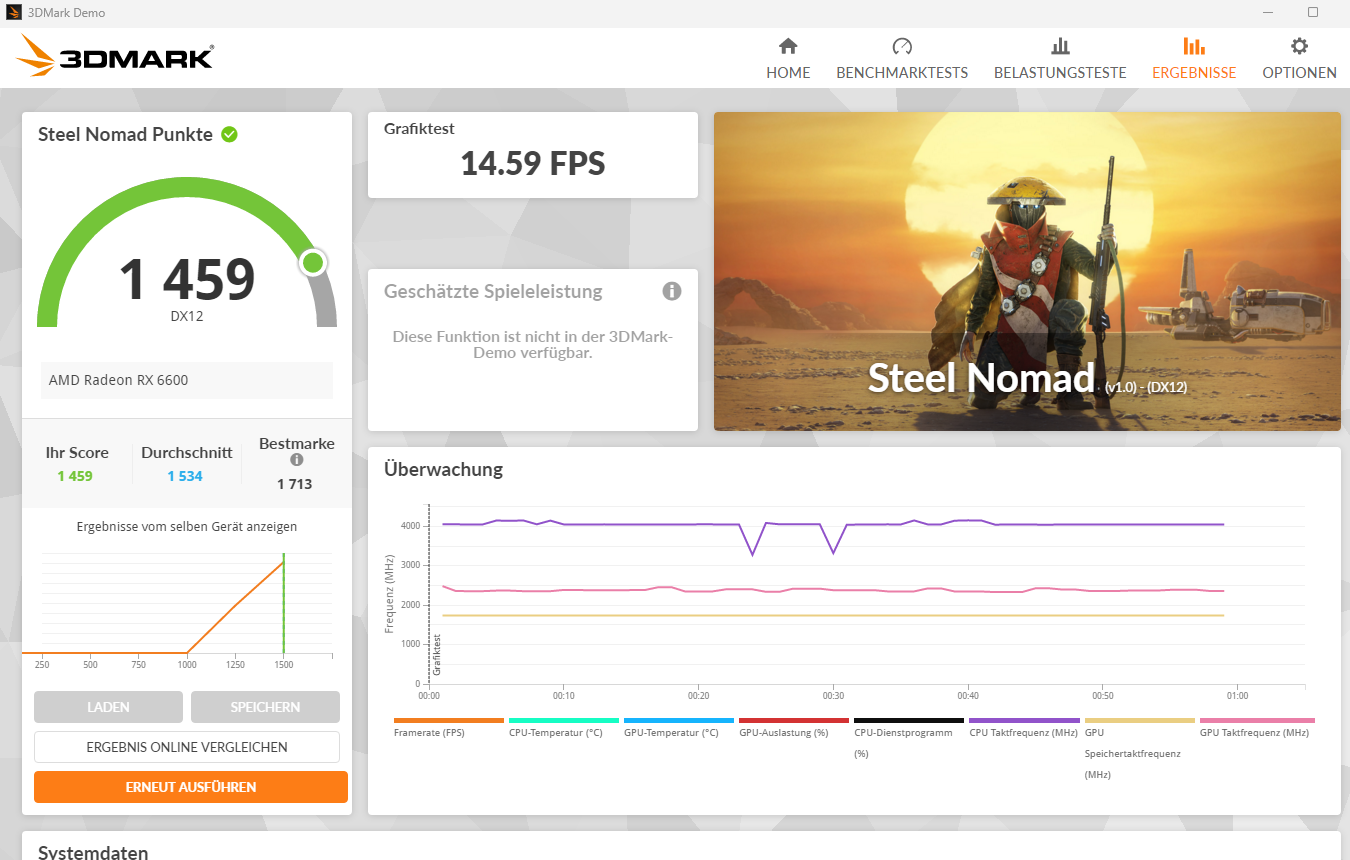Click the large 1 459 score number

pos(187,279)
